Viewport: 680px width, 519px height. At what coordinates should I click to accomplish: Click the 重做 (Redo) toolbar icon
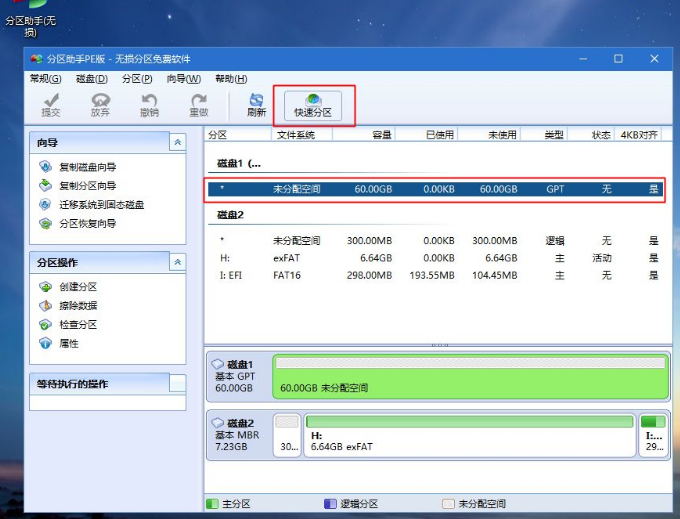[x=199, y=104]
